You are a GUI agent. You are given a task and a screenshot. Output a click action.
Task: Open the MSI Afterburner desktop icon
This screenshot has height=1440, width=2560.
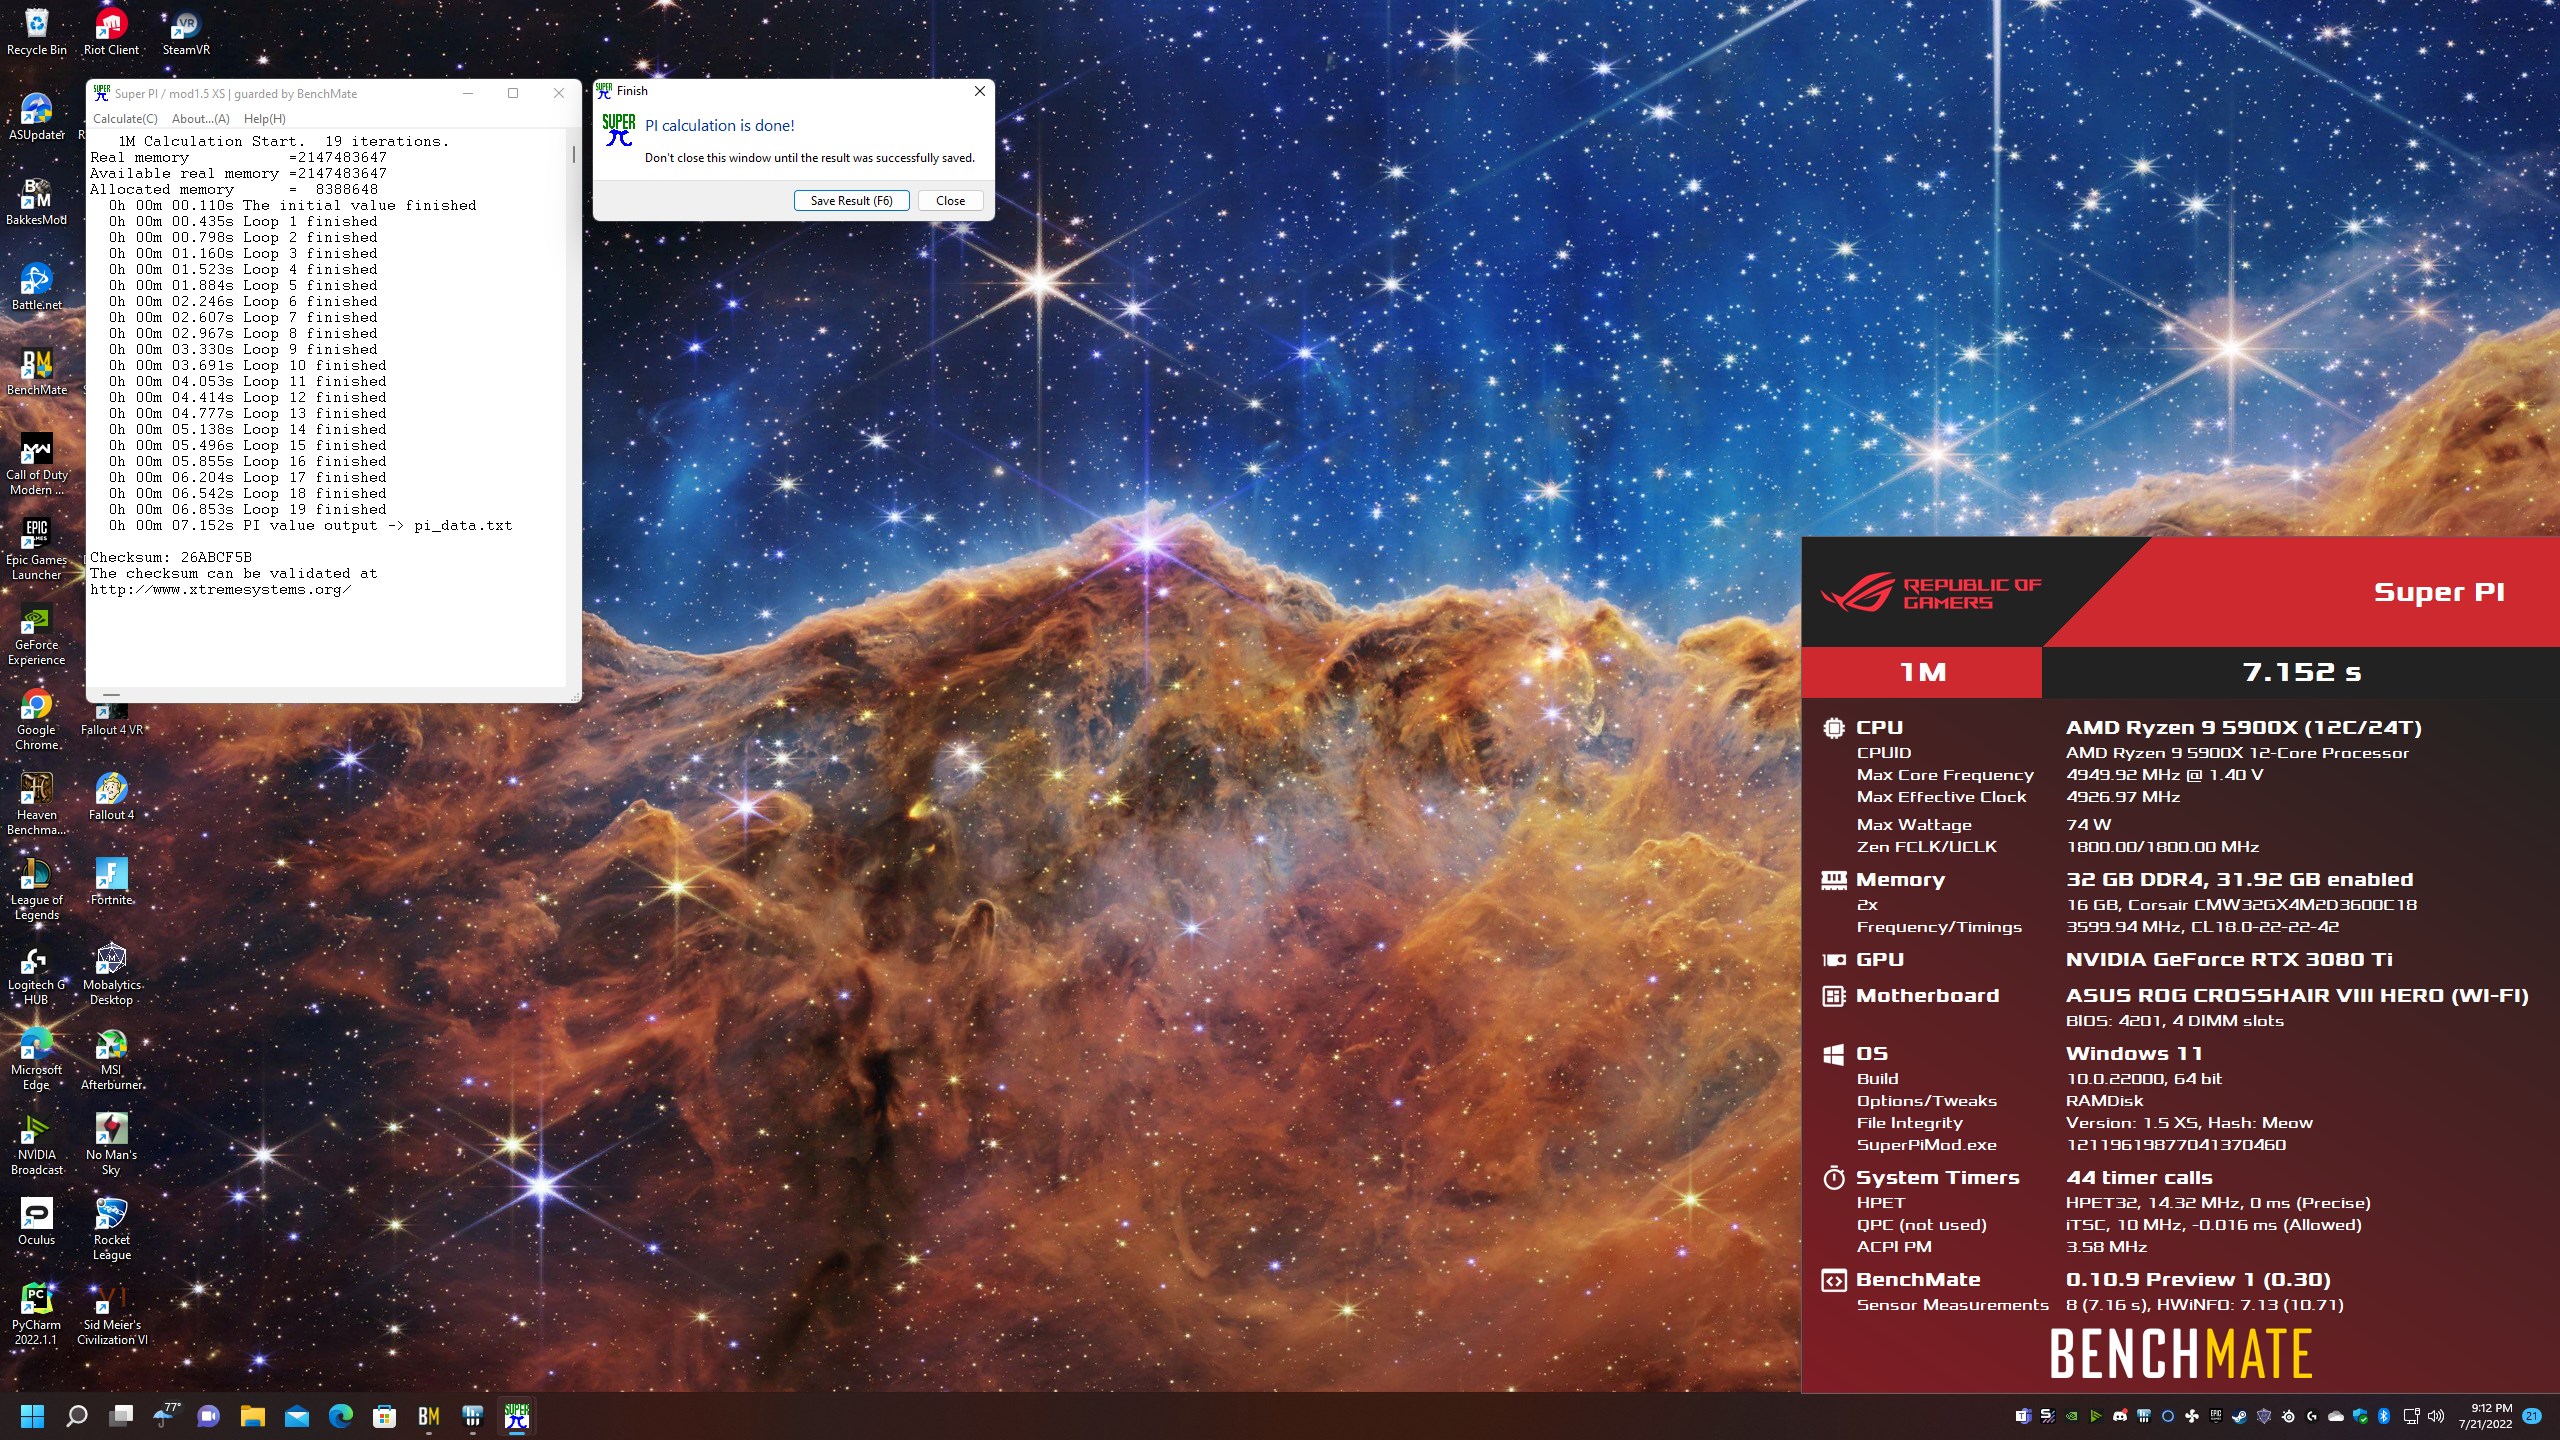coord(111,1059)
